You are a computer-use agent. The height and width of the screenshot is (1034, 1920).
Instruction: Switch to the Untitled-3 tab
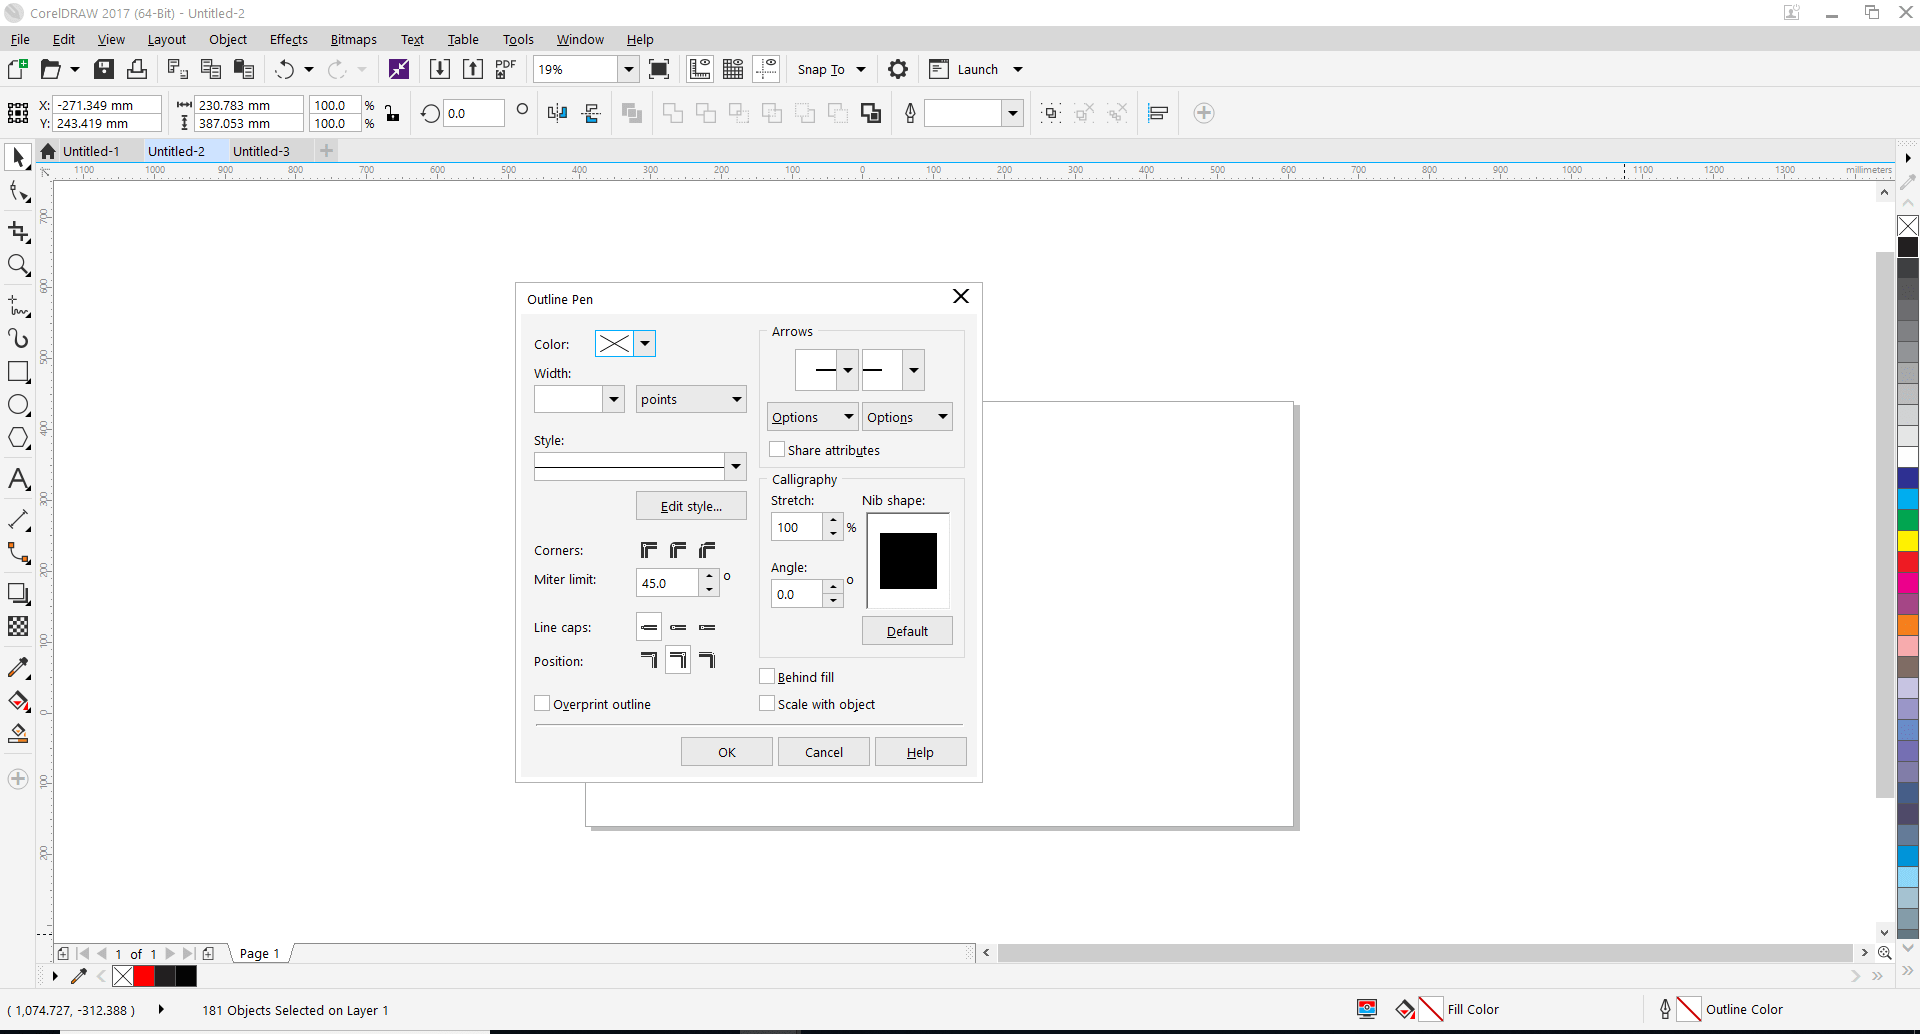pos(261,151)
